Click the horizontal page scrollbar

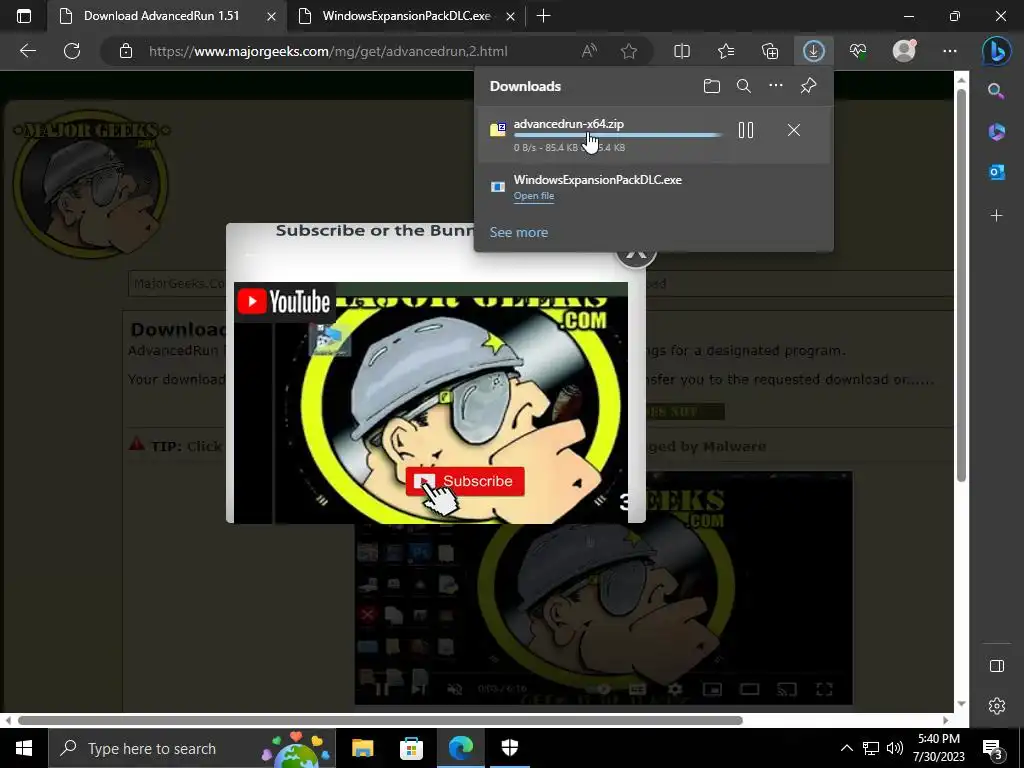pyautogui.click(x=380, y=720)
